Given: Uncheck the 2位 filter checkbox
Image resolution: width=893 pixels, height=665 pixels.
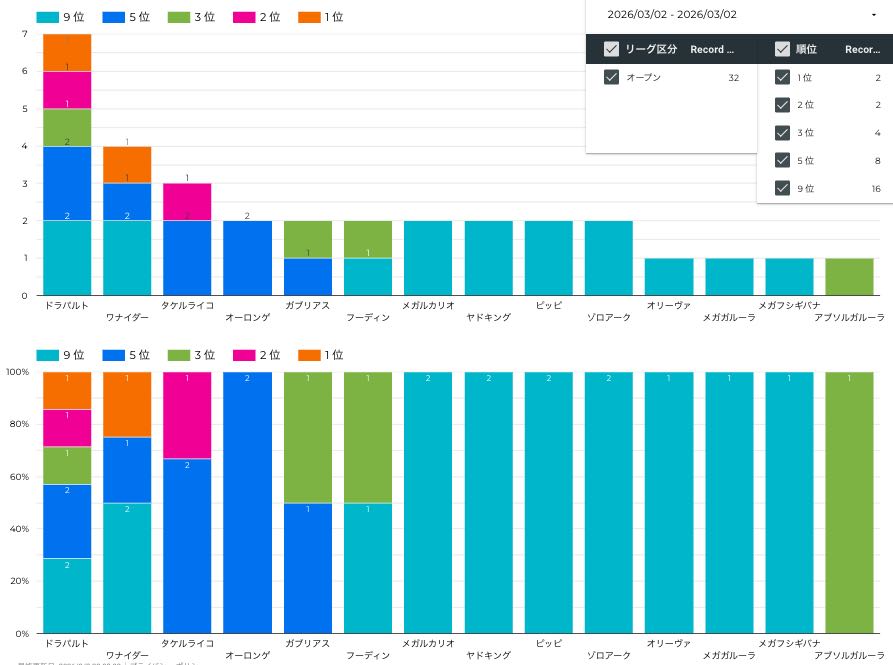Looking at the screenshot, I should (x=782, y=105).
